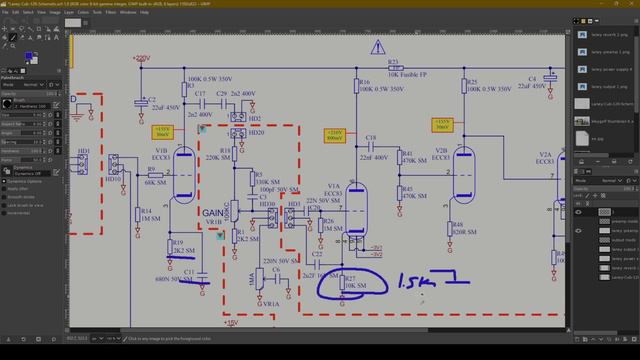Open tool options tab configuration menu
640x360 pixels.
(x=59, y=71)
